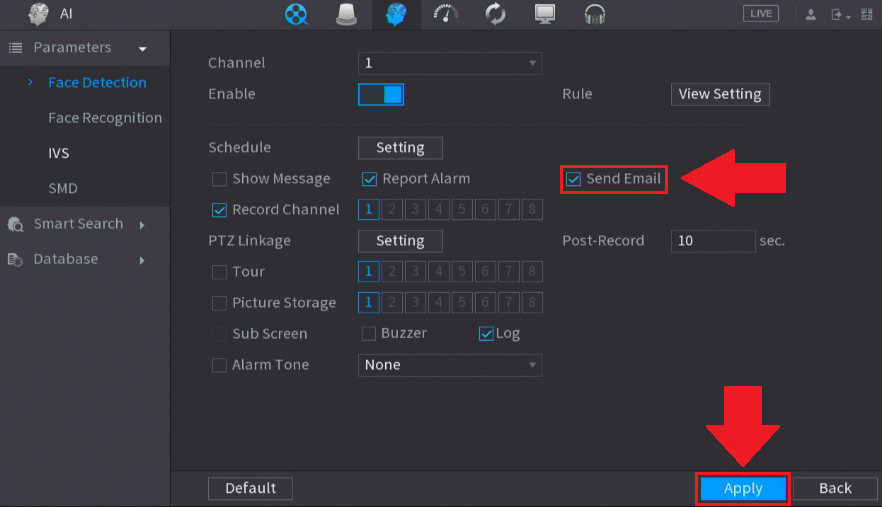The height and width of the screenshot is (507, 882).
Task: Open the audio headphones icon
Action: tap(595, 14)
